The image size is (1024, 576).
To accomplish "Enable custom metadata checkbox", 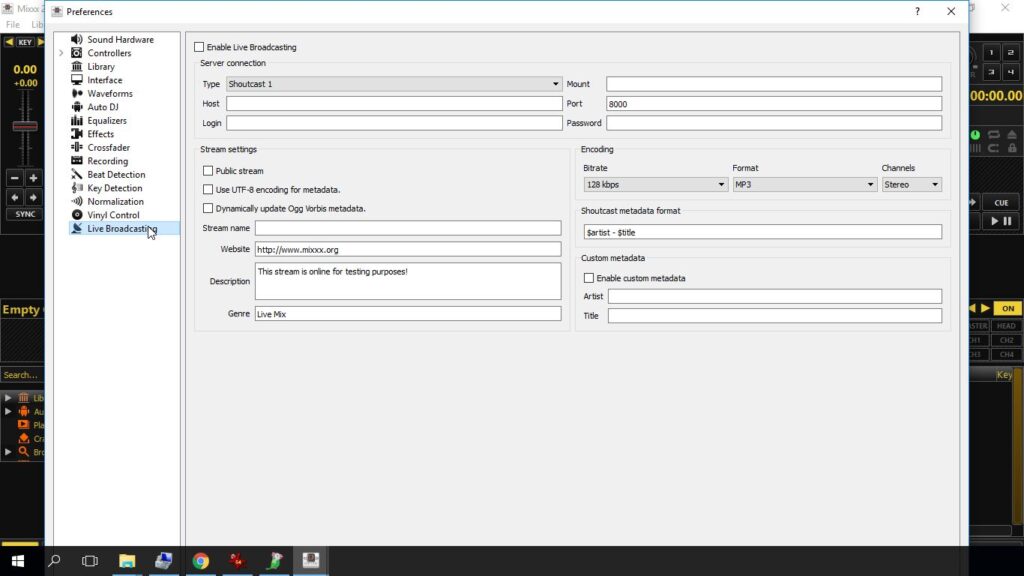I will tap(589, 278).
